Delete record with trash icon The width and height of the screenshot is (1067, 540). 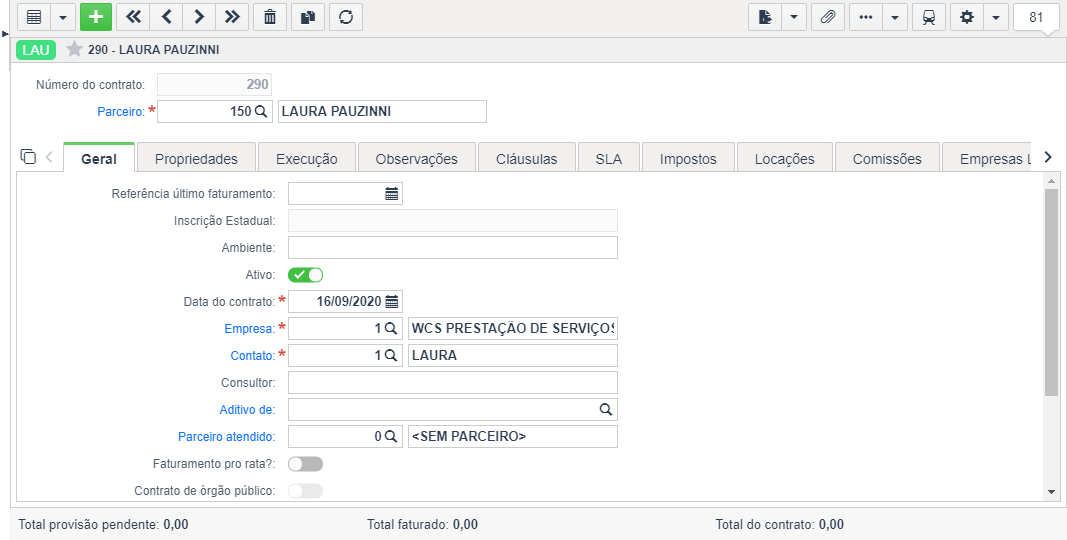[x=270, y=17]
